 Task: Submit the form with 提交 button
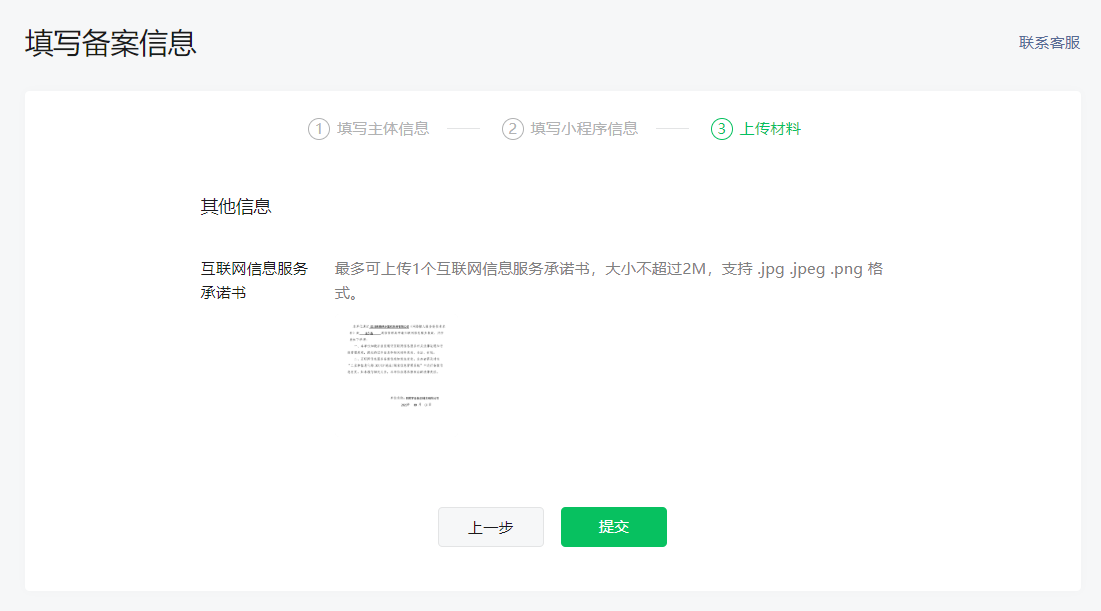pyautogui.click(x=613, y=527)
